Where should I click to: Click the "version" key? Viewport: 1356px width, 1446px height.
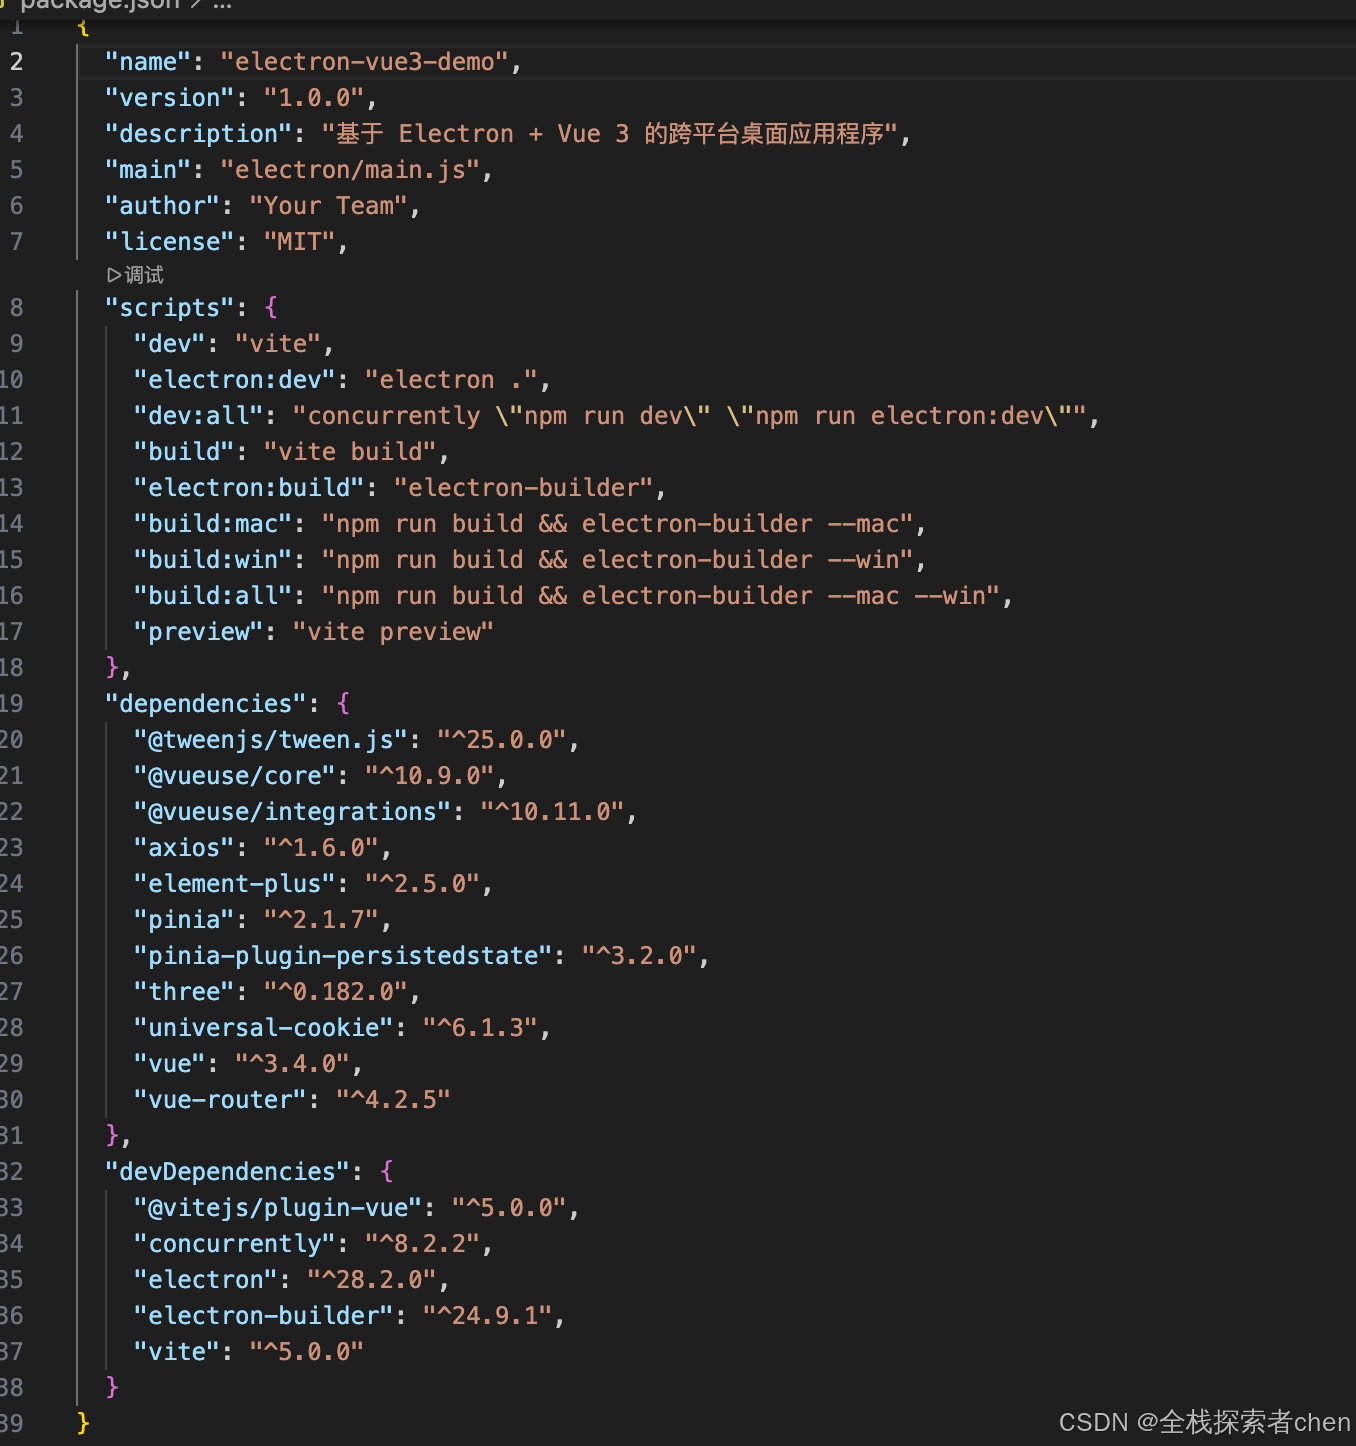click(170, 98)
